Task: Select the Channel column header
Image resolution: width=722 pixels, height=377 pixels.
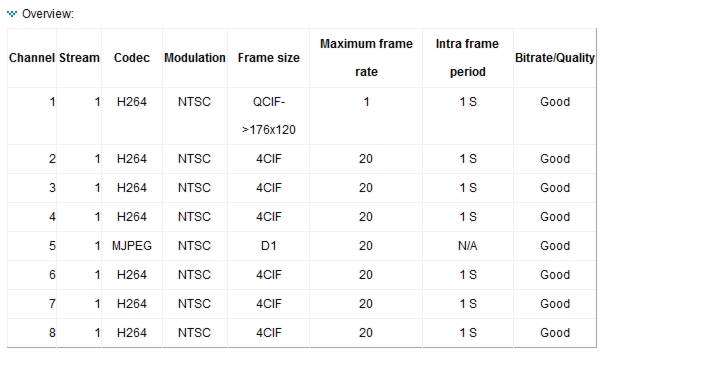Action: pyautogui.click(x=31, y=58)
